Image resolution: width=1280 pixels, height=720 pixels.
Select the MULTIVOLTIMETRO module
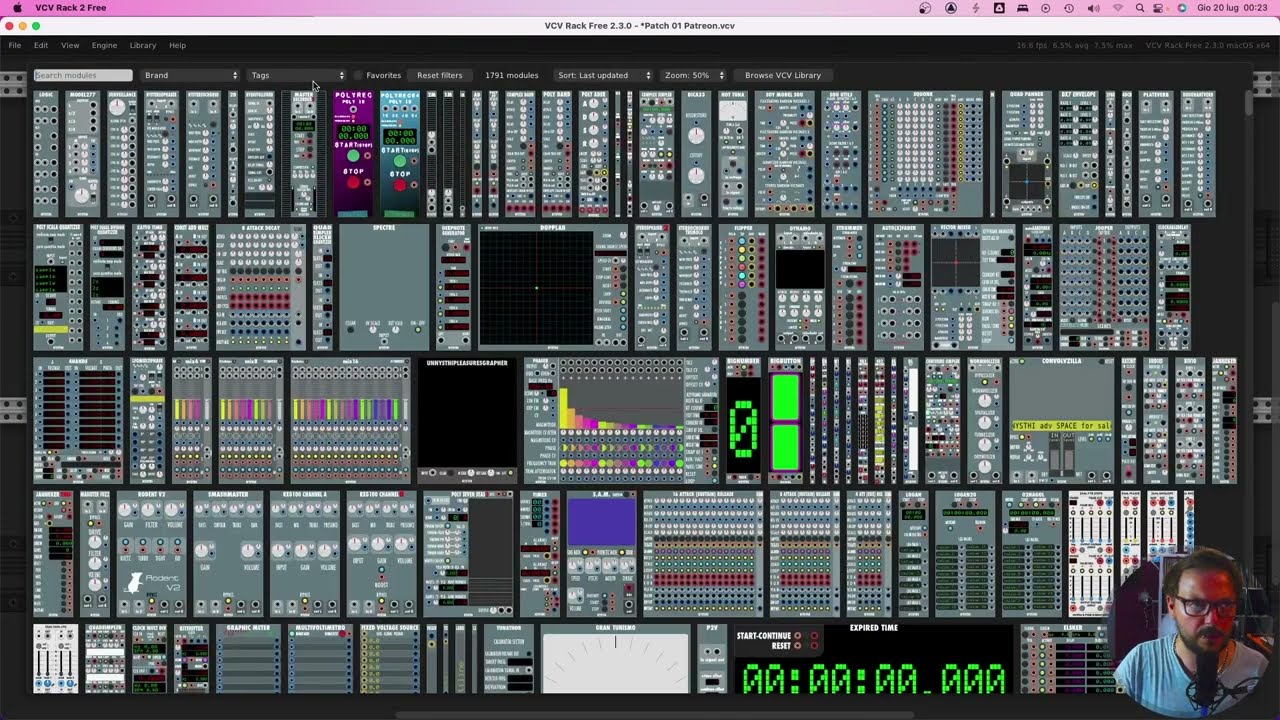pos(320,659)
